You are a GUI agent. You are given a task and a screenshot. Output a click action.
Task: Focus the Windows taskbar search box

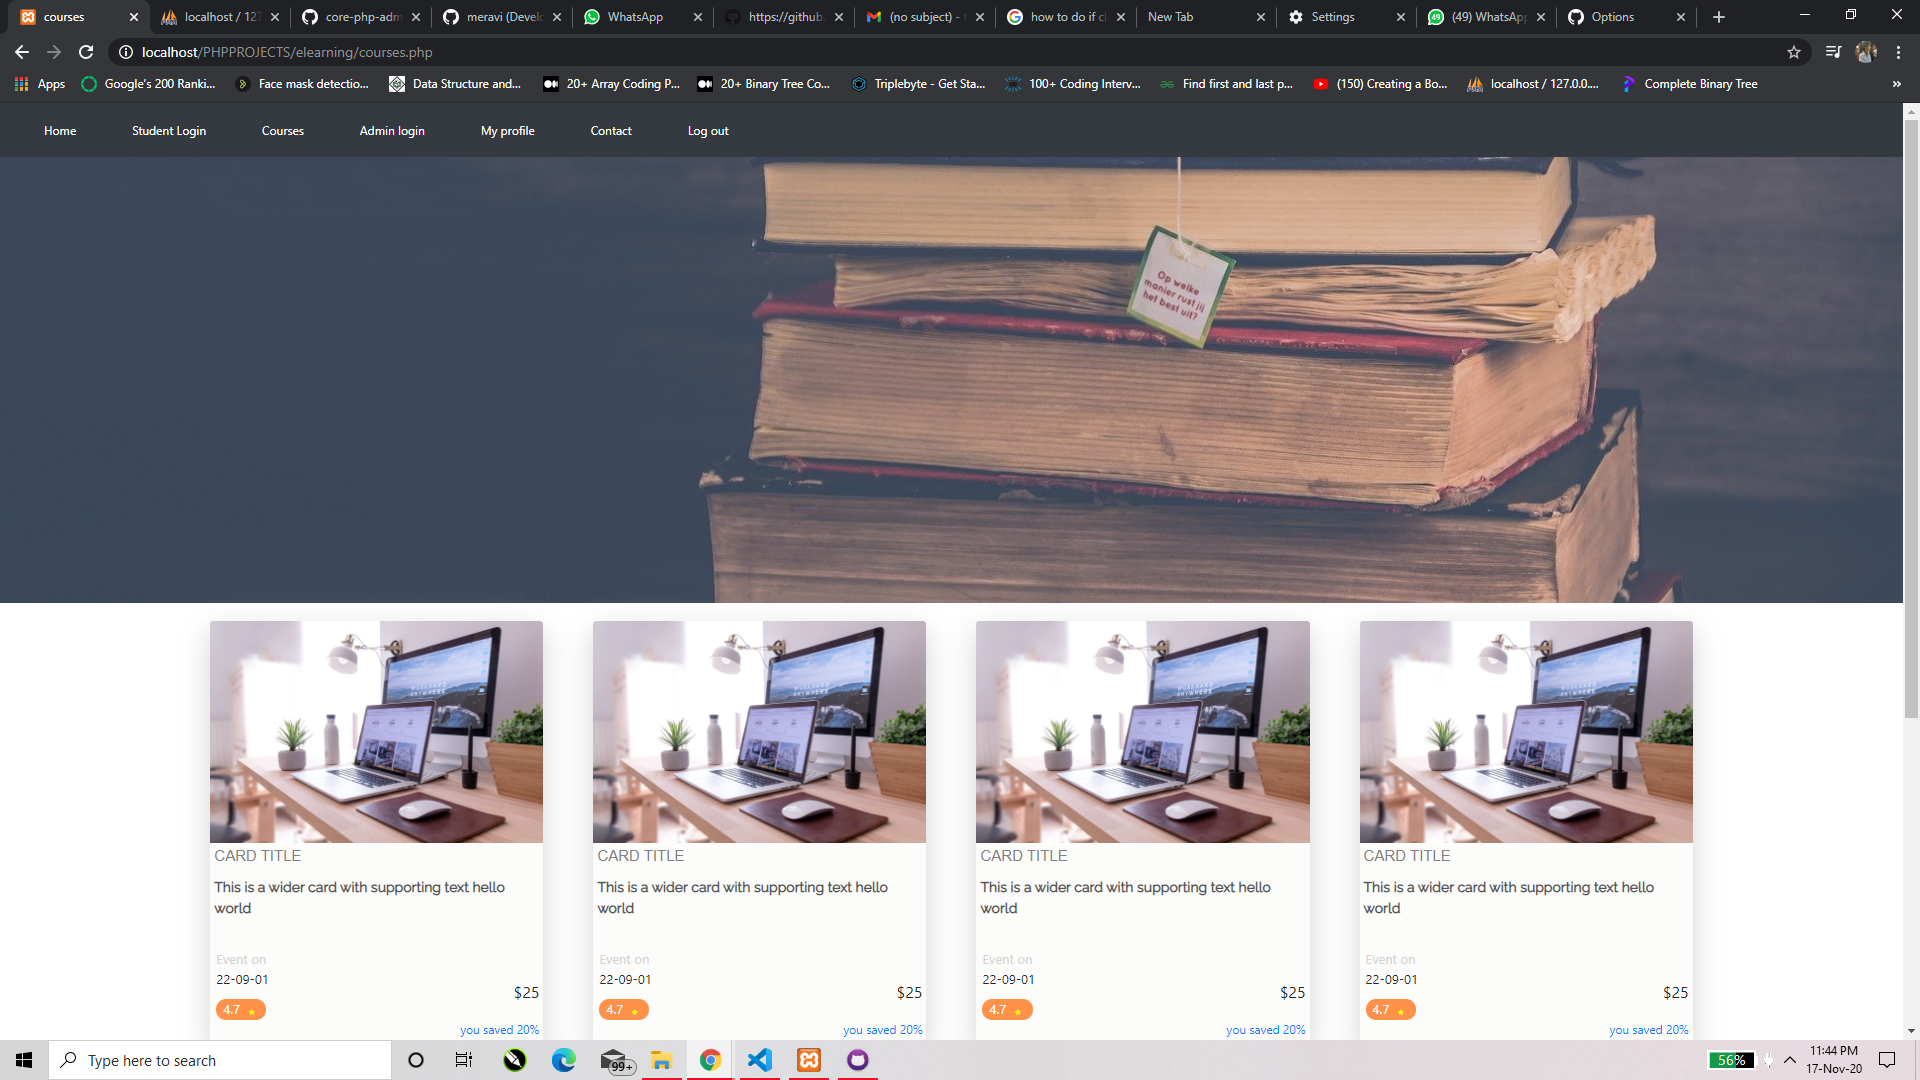pos(220,1060)
